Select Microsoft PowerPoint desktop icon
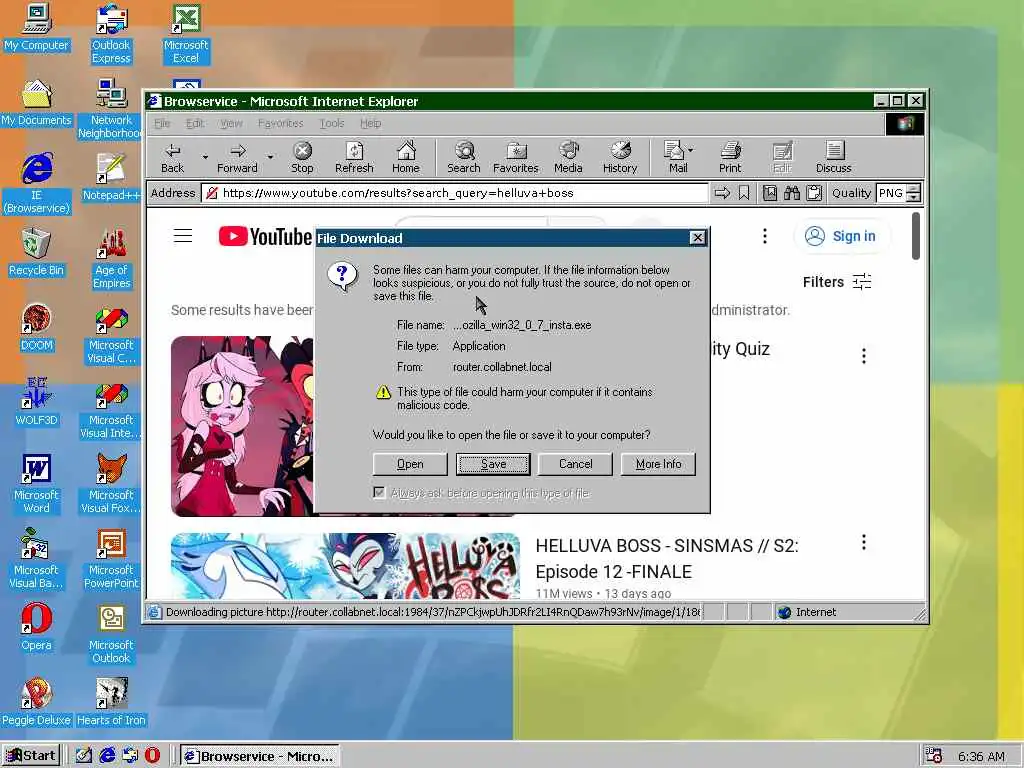The image size is (1024, 768). click(x=111, y=559)
